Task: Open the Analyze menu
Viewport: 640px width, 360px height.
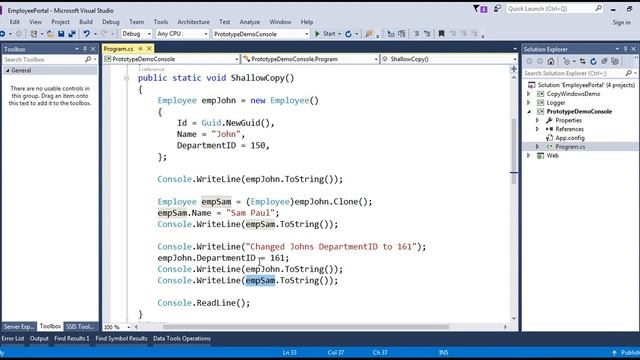Action: 250,22
